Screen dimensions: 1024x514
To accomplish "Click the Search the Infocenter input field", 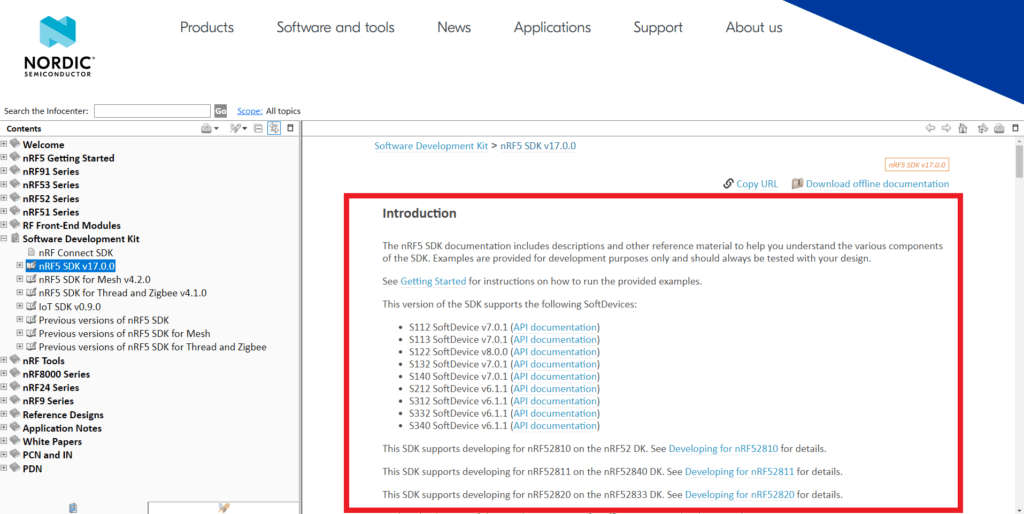I will pyautogui.click(x=152, y=111).
